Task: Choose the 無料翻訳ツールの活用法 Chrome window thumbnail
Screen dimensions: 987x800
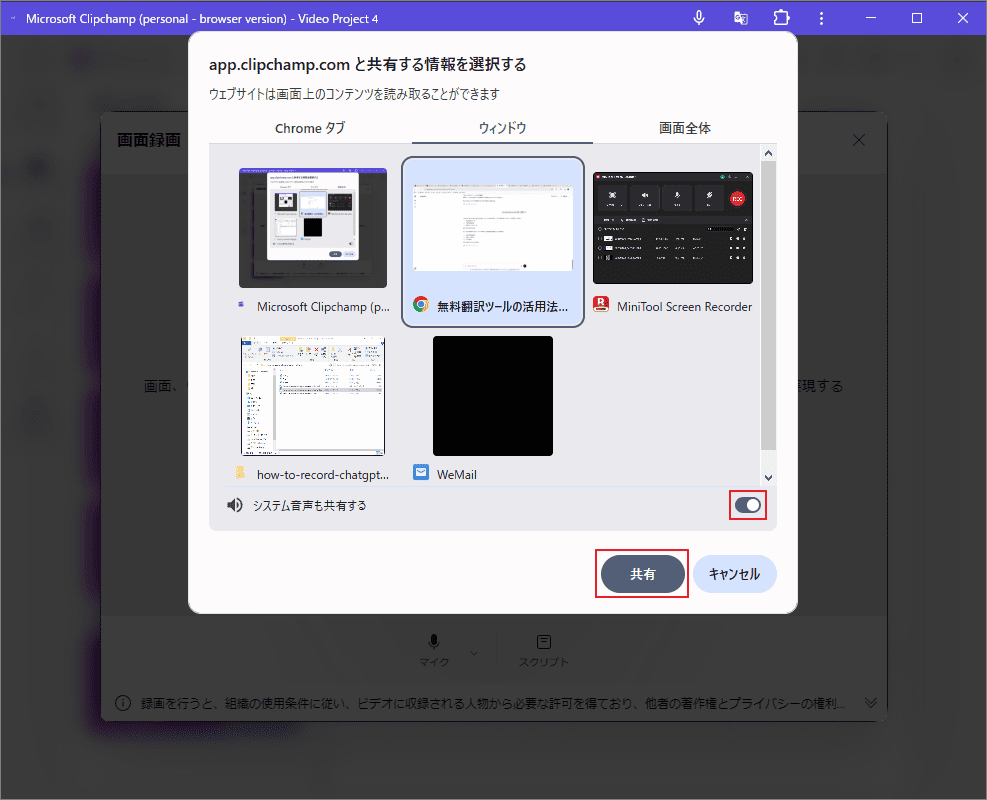Action: click(493, 228)
